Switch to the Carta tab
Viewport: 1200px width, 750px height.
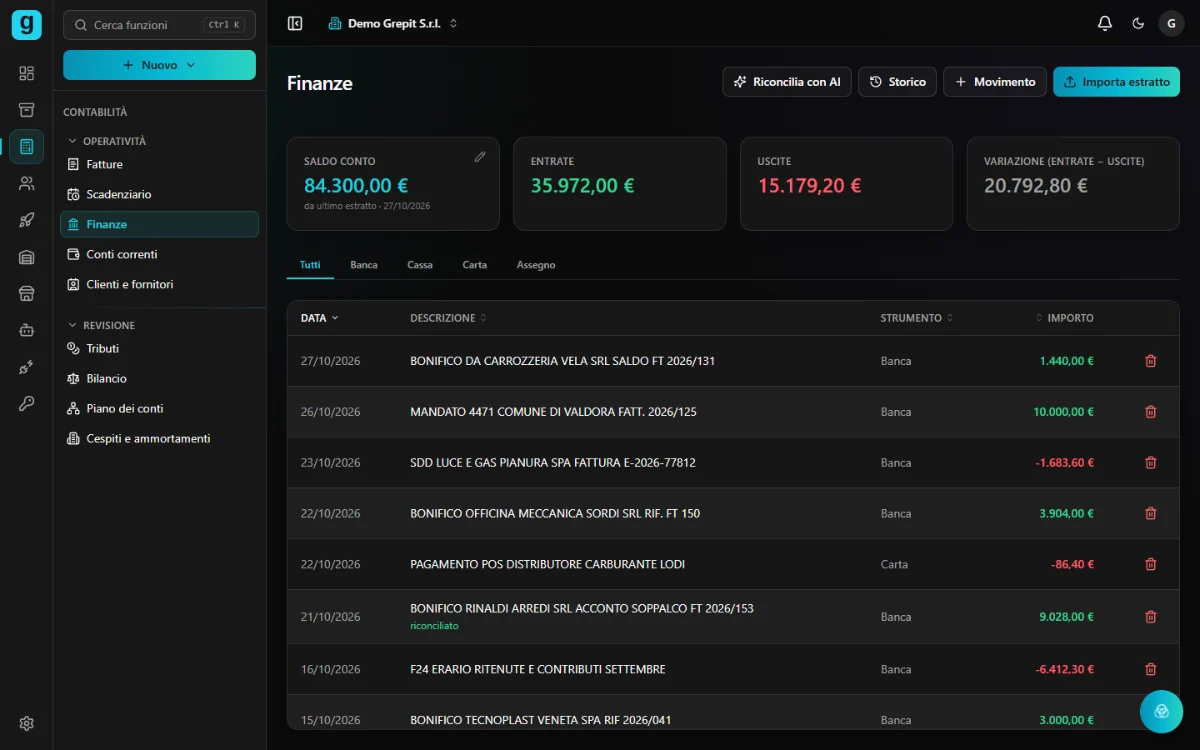474,265
